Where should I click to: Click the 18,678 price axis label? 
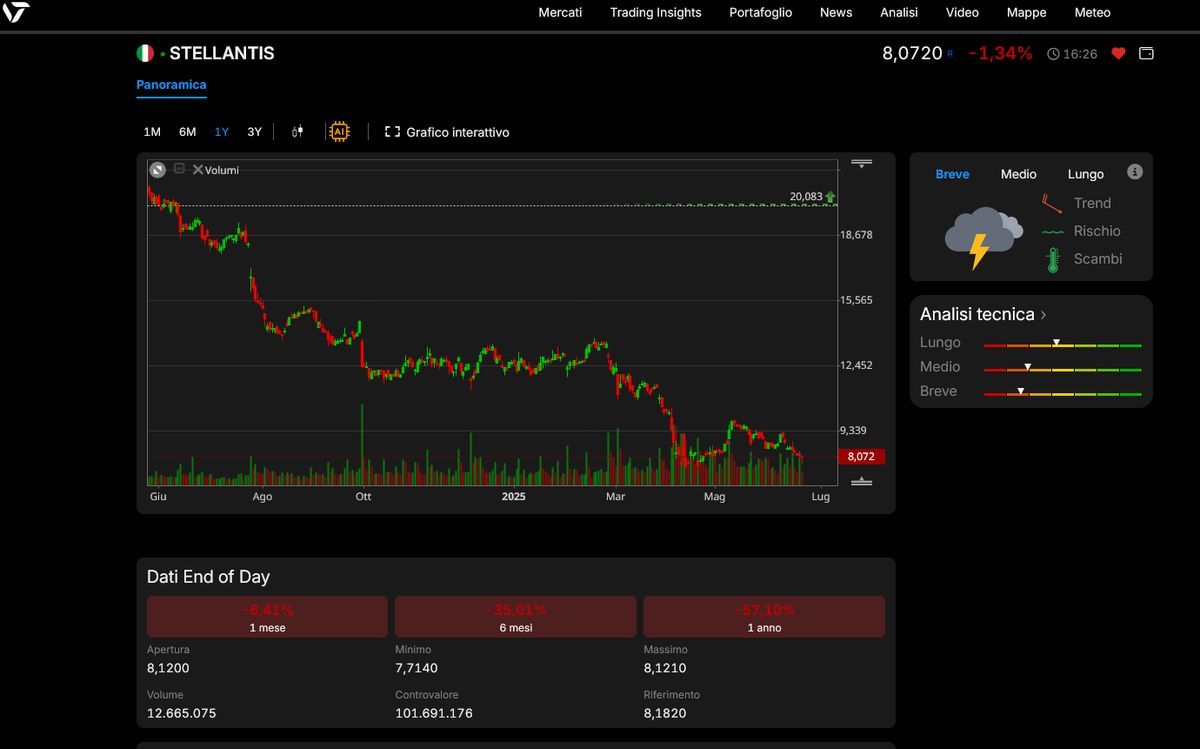tap(856, 235)
